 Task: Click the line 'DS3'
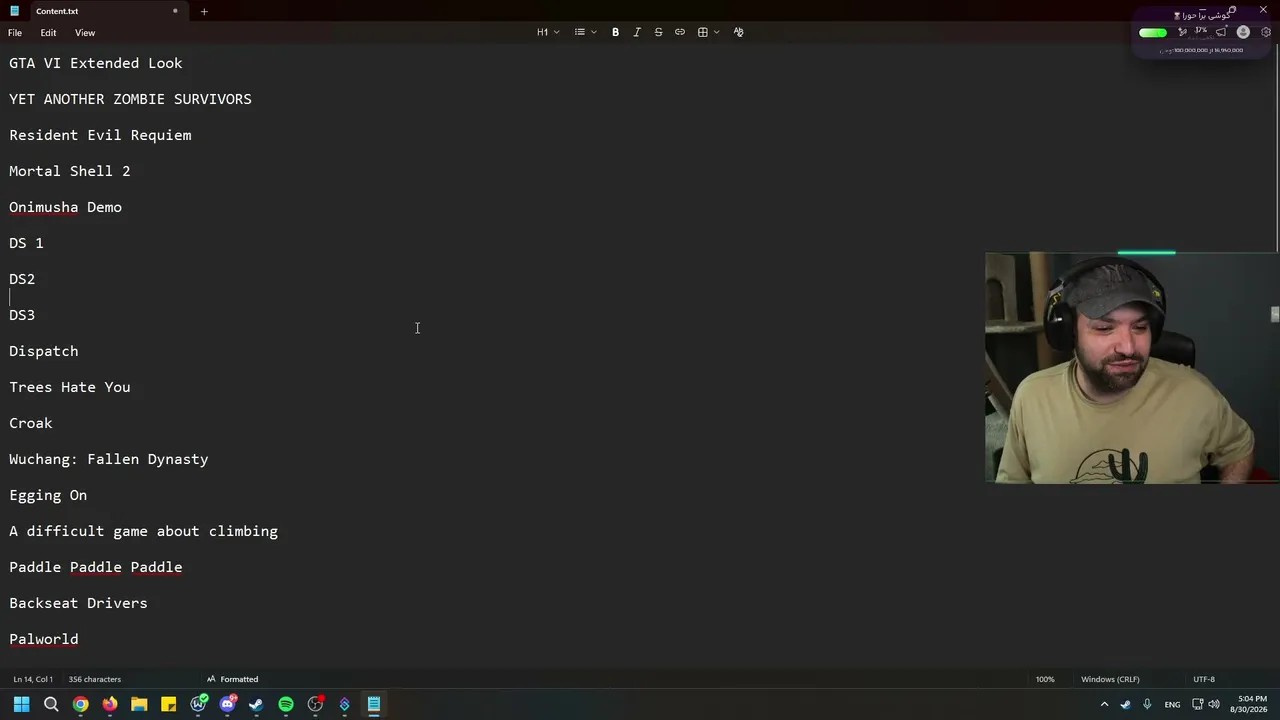(x=22, y=315)
